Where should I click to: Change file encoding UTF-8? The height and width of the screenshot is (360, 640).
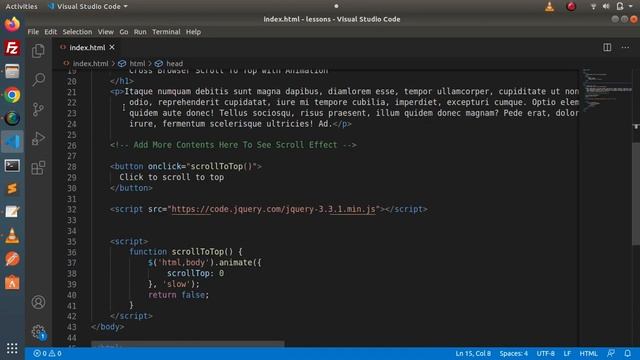coord(545,353)
